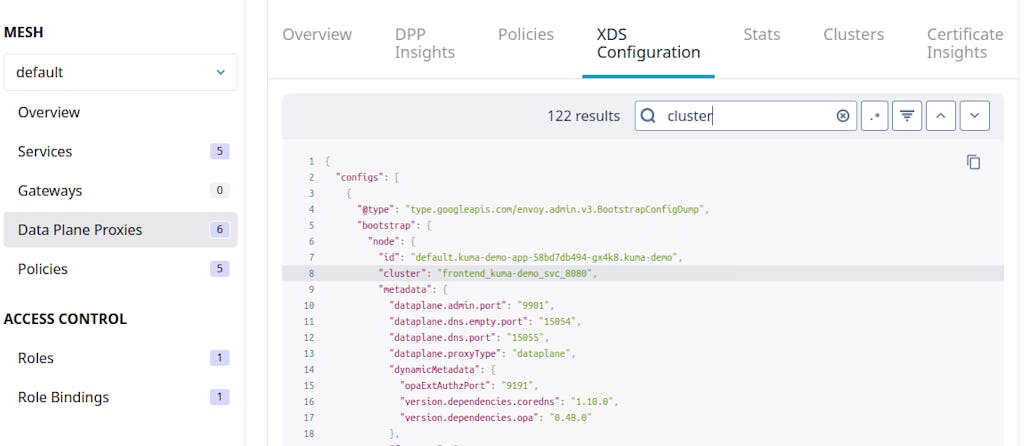This screenshot has width=1024, height=446.
Task: Jump to next search match
Action: [x=974, y=116]
